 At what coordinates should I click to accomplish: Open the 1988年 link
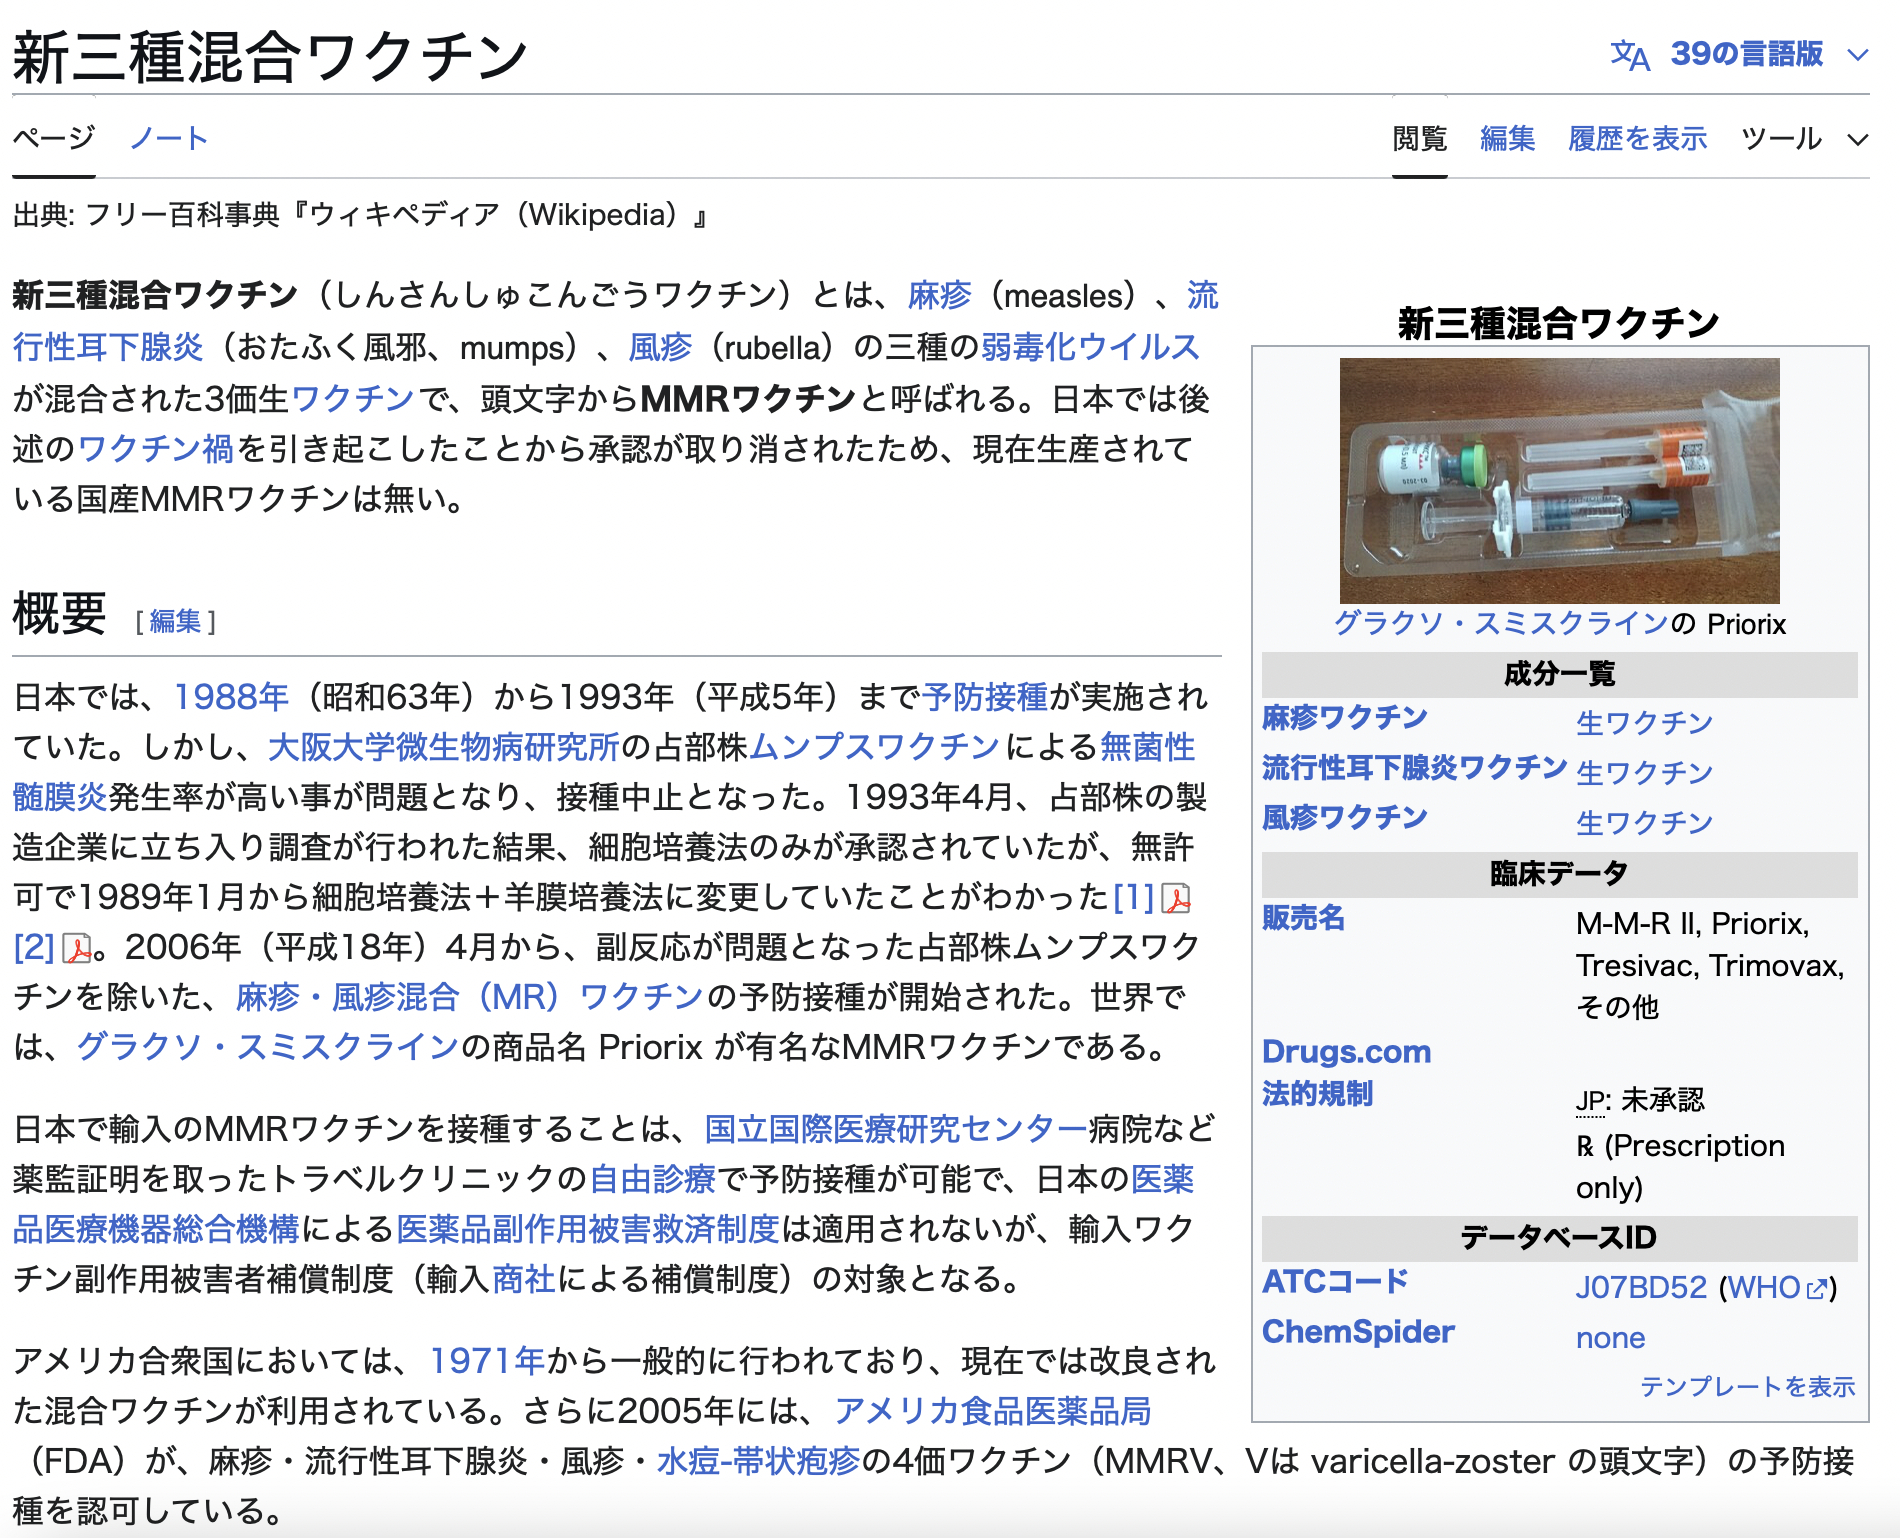(231, 697)
